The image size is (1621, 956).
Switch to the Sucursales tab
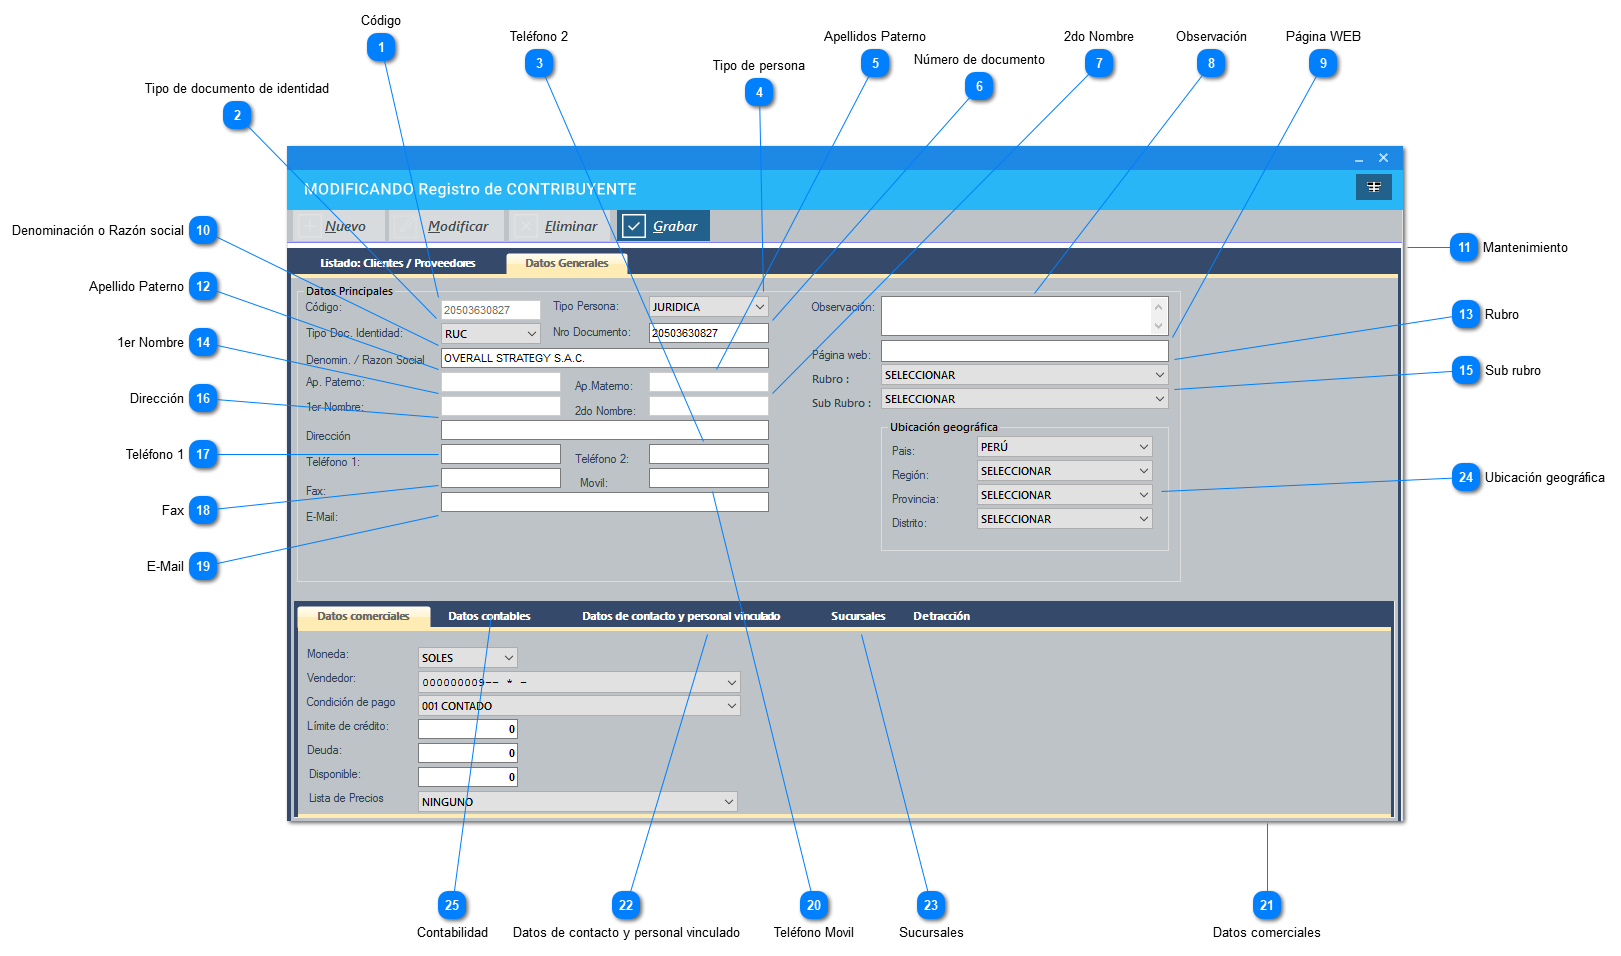point(858,617)
